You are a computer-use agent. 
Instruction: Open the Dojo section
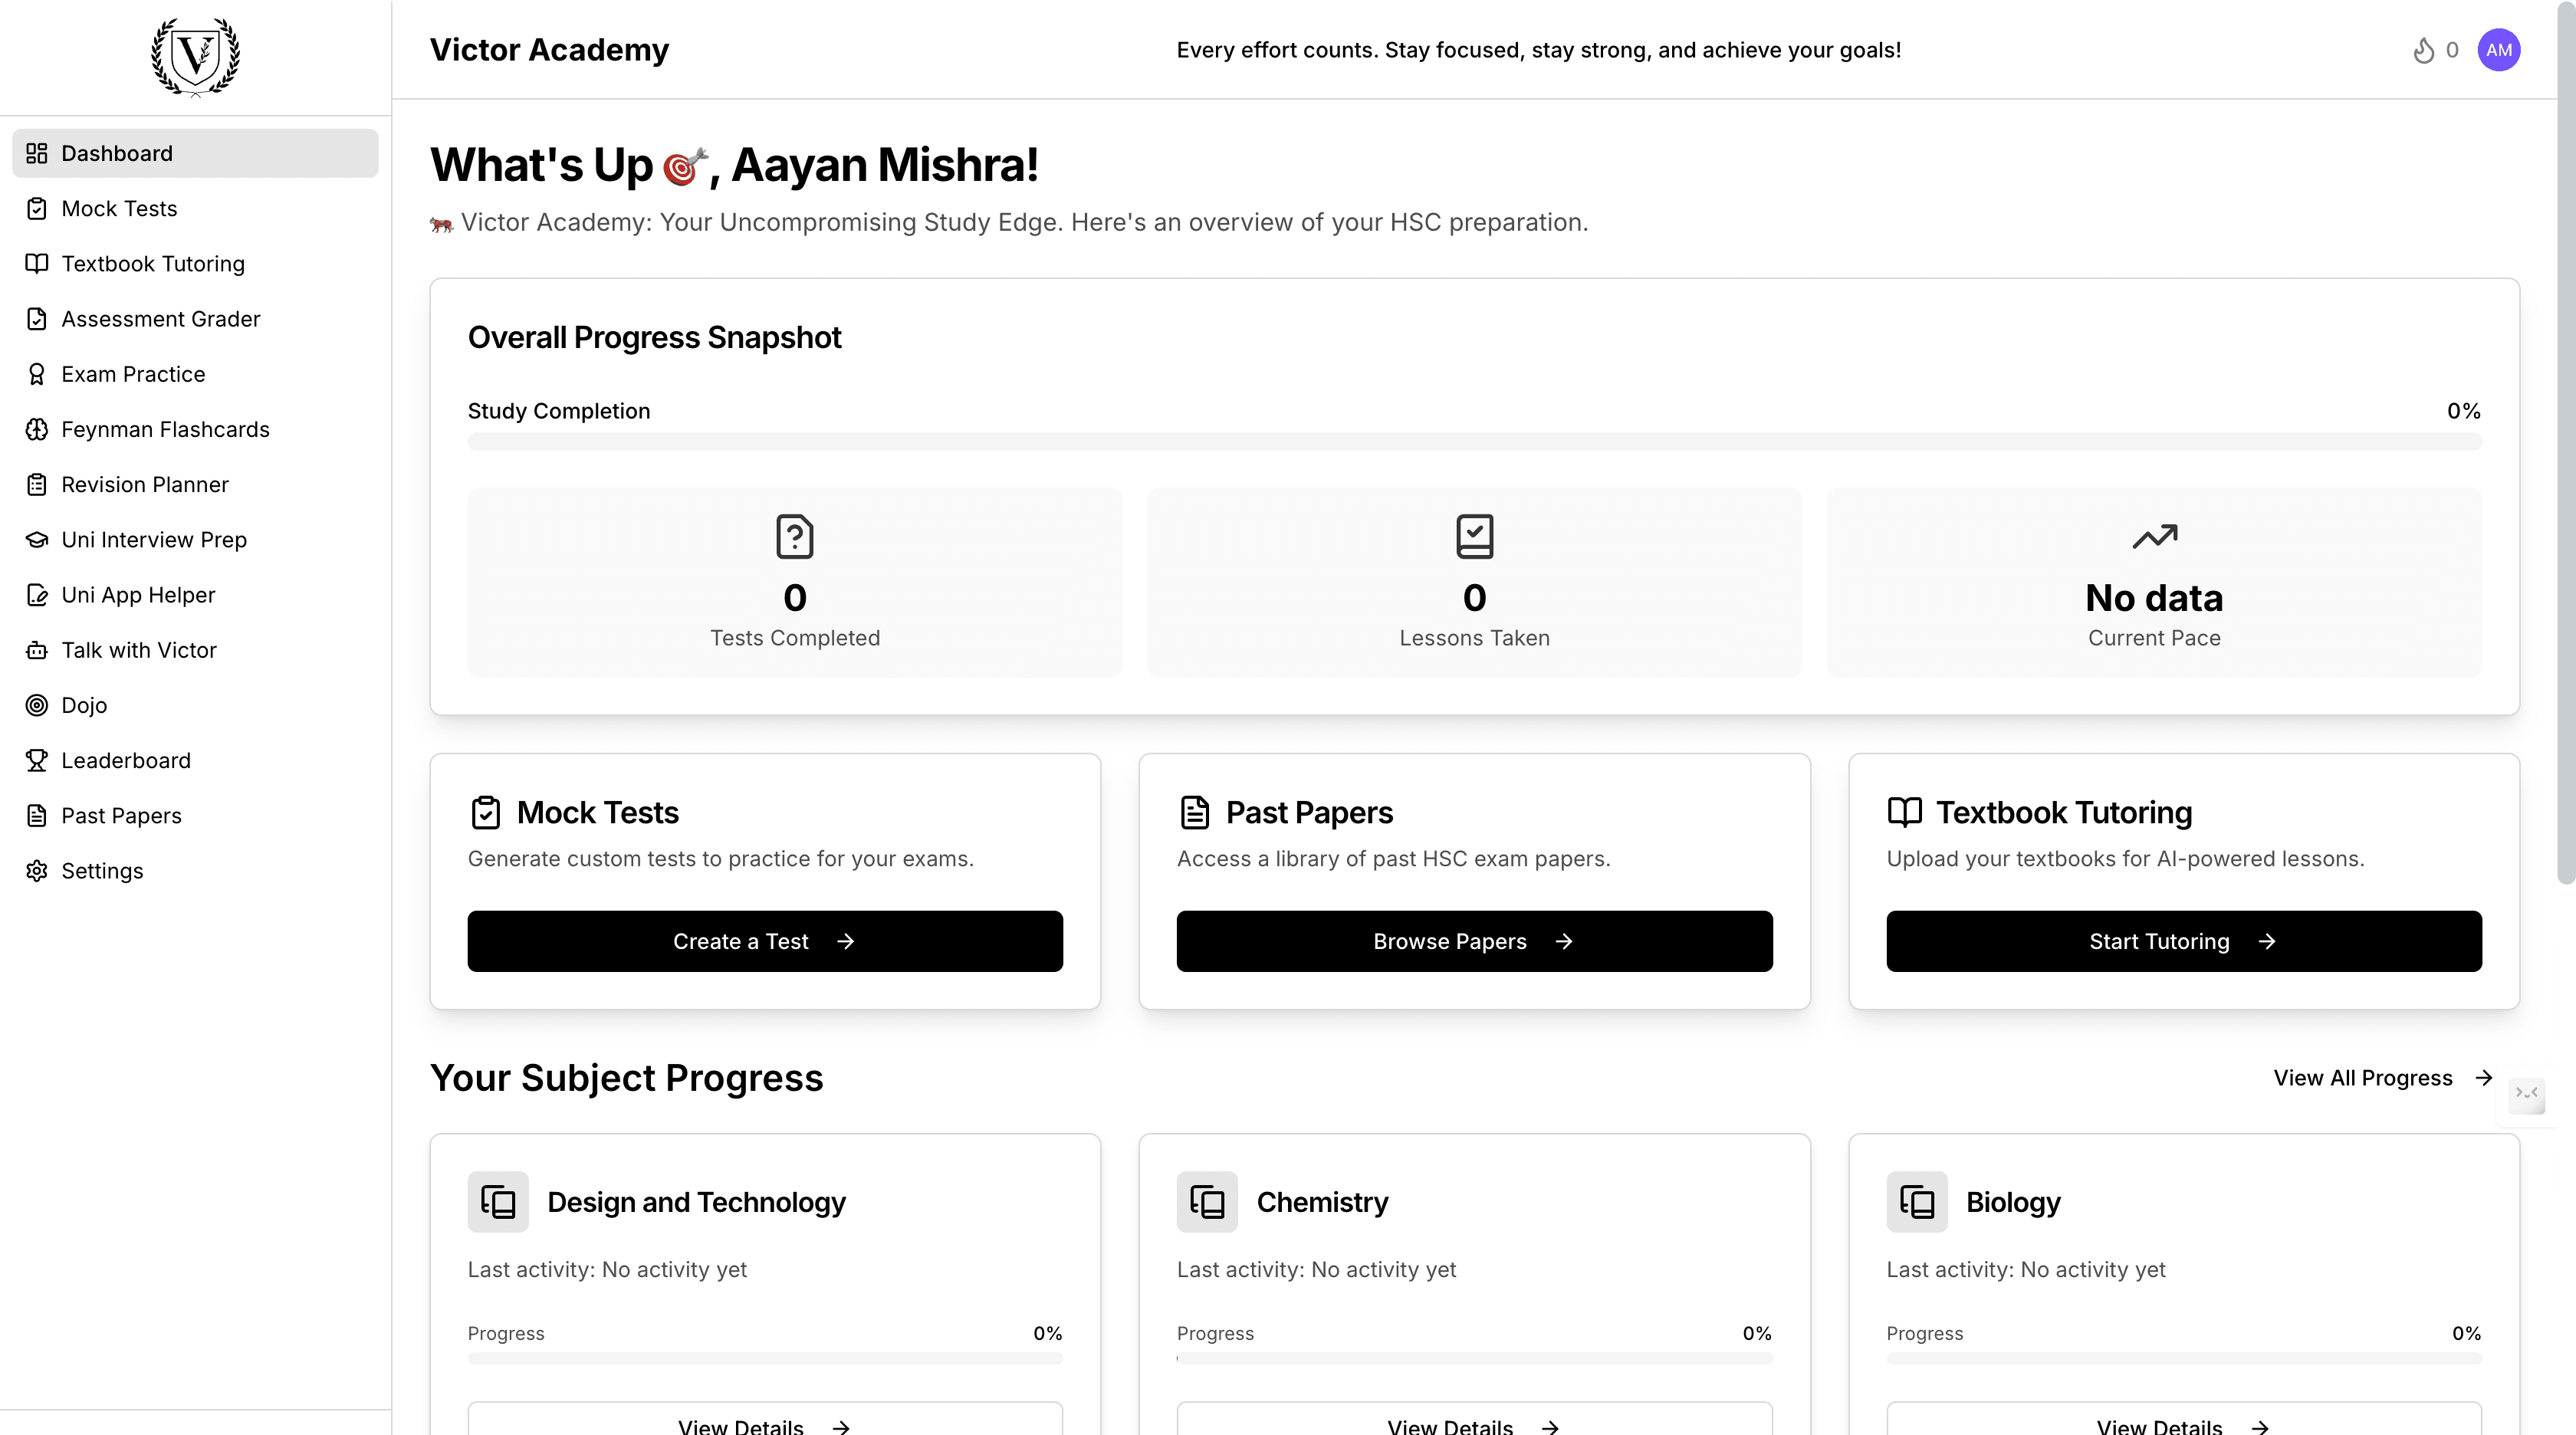click(84, 705)
